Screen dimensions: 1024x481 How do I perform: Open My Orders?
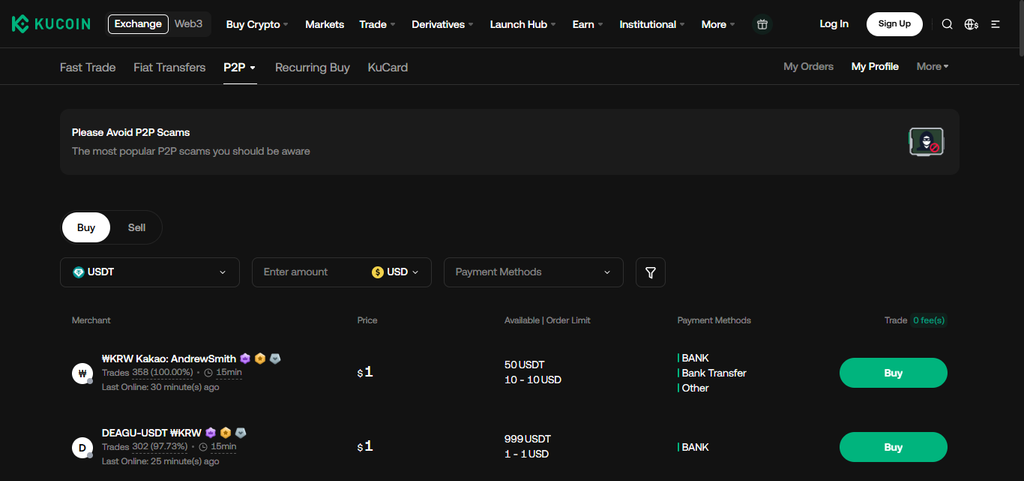click(x=808, y=67)
